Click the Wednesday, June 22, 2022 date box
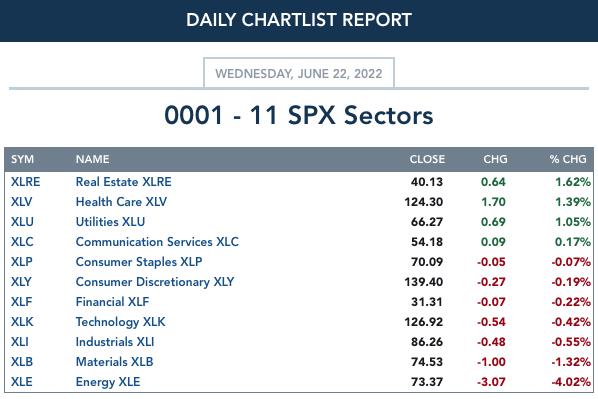This screenshot has height=399, width=598. click(299, 73)
